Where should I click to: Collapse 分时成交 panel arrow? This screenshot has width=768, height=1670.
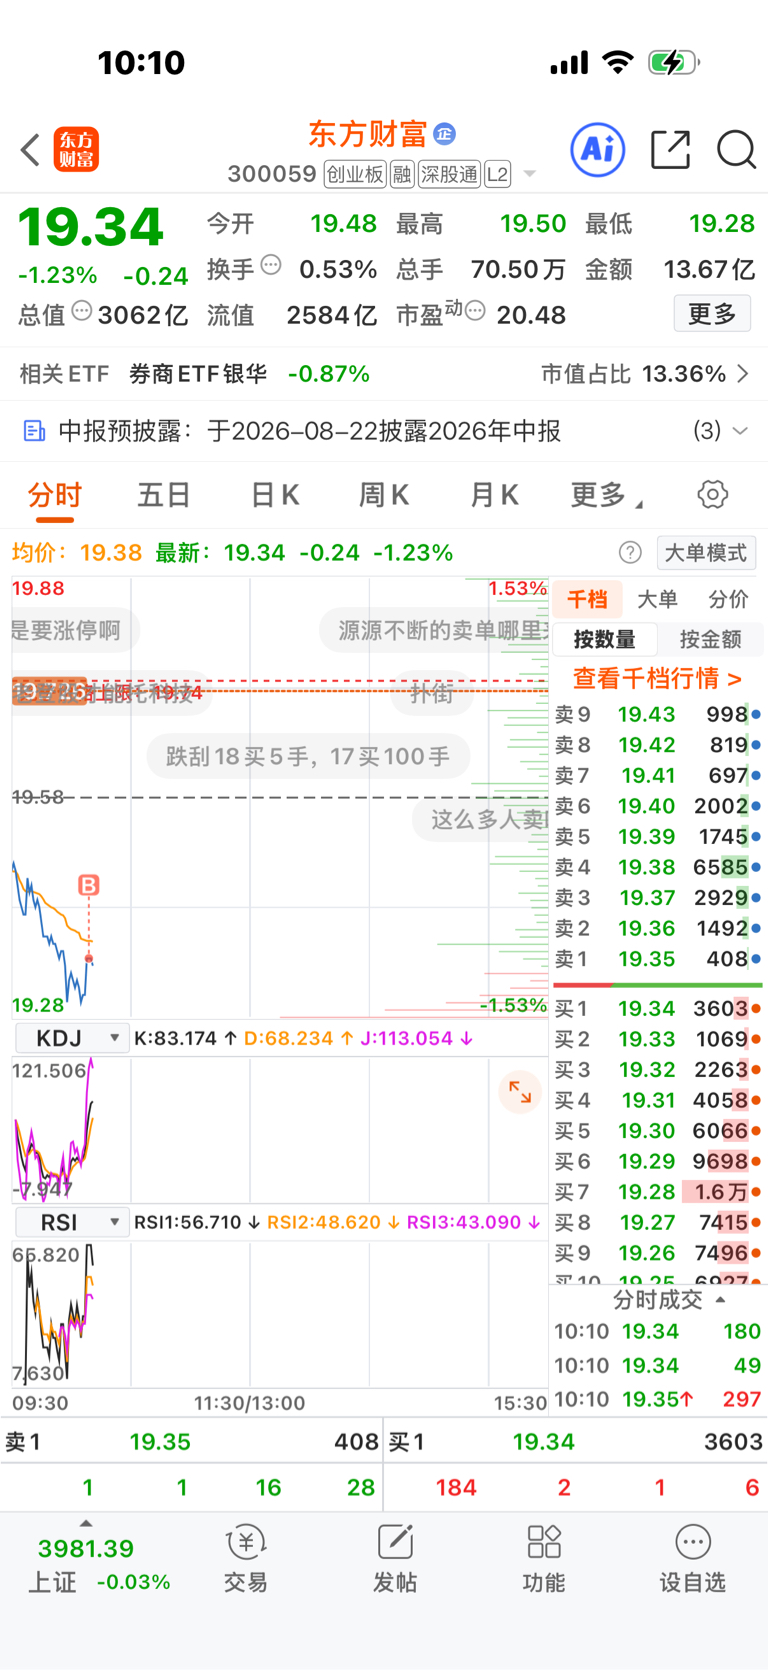click(x=720, y=1300)
